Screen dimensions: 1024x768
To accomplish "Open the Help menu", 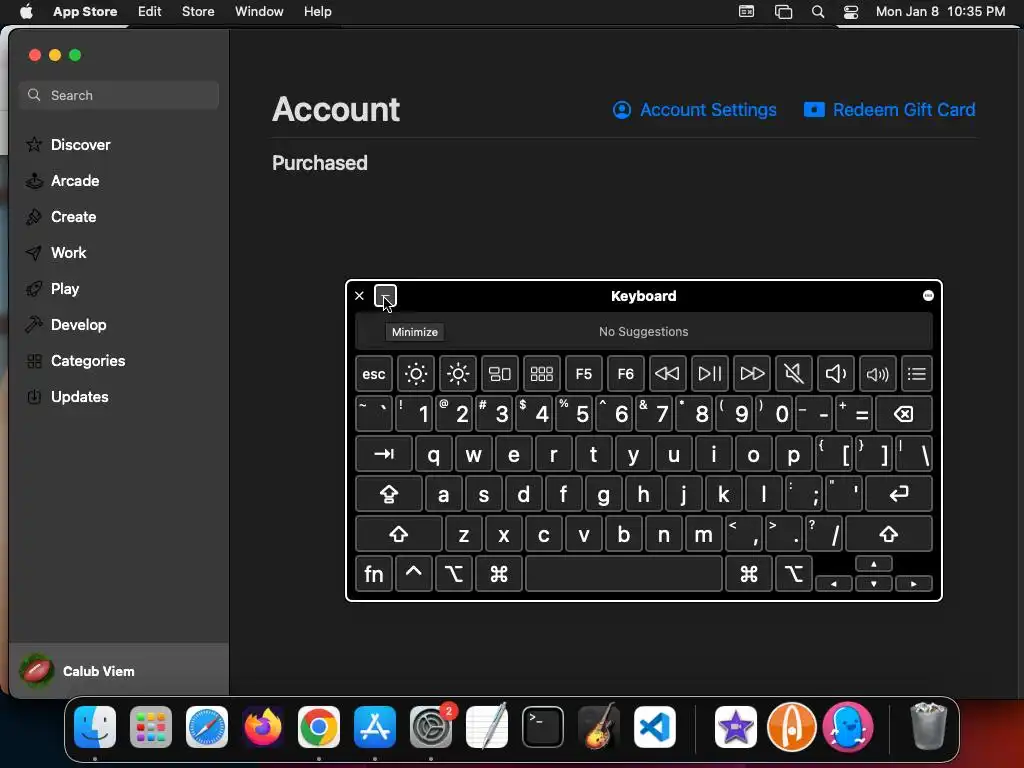I will tap(317, 11).
